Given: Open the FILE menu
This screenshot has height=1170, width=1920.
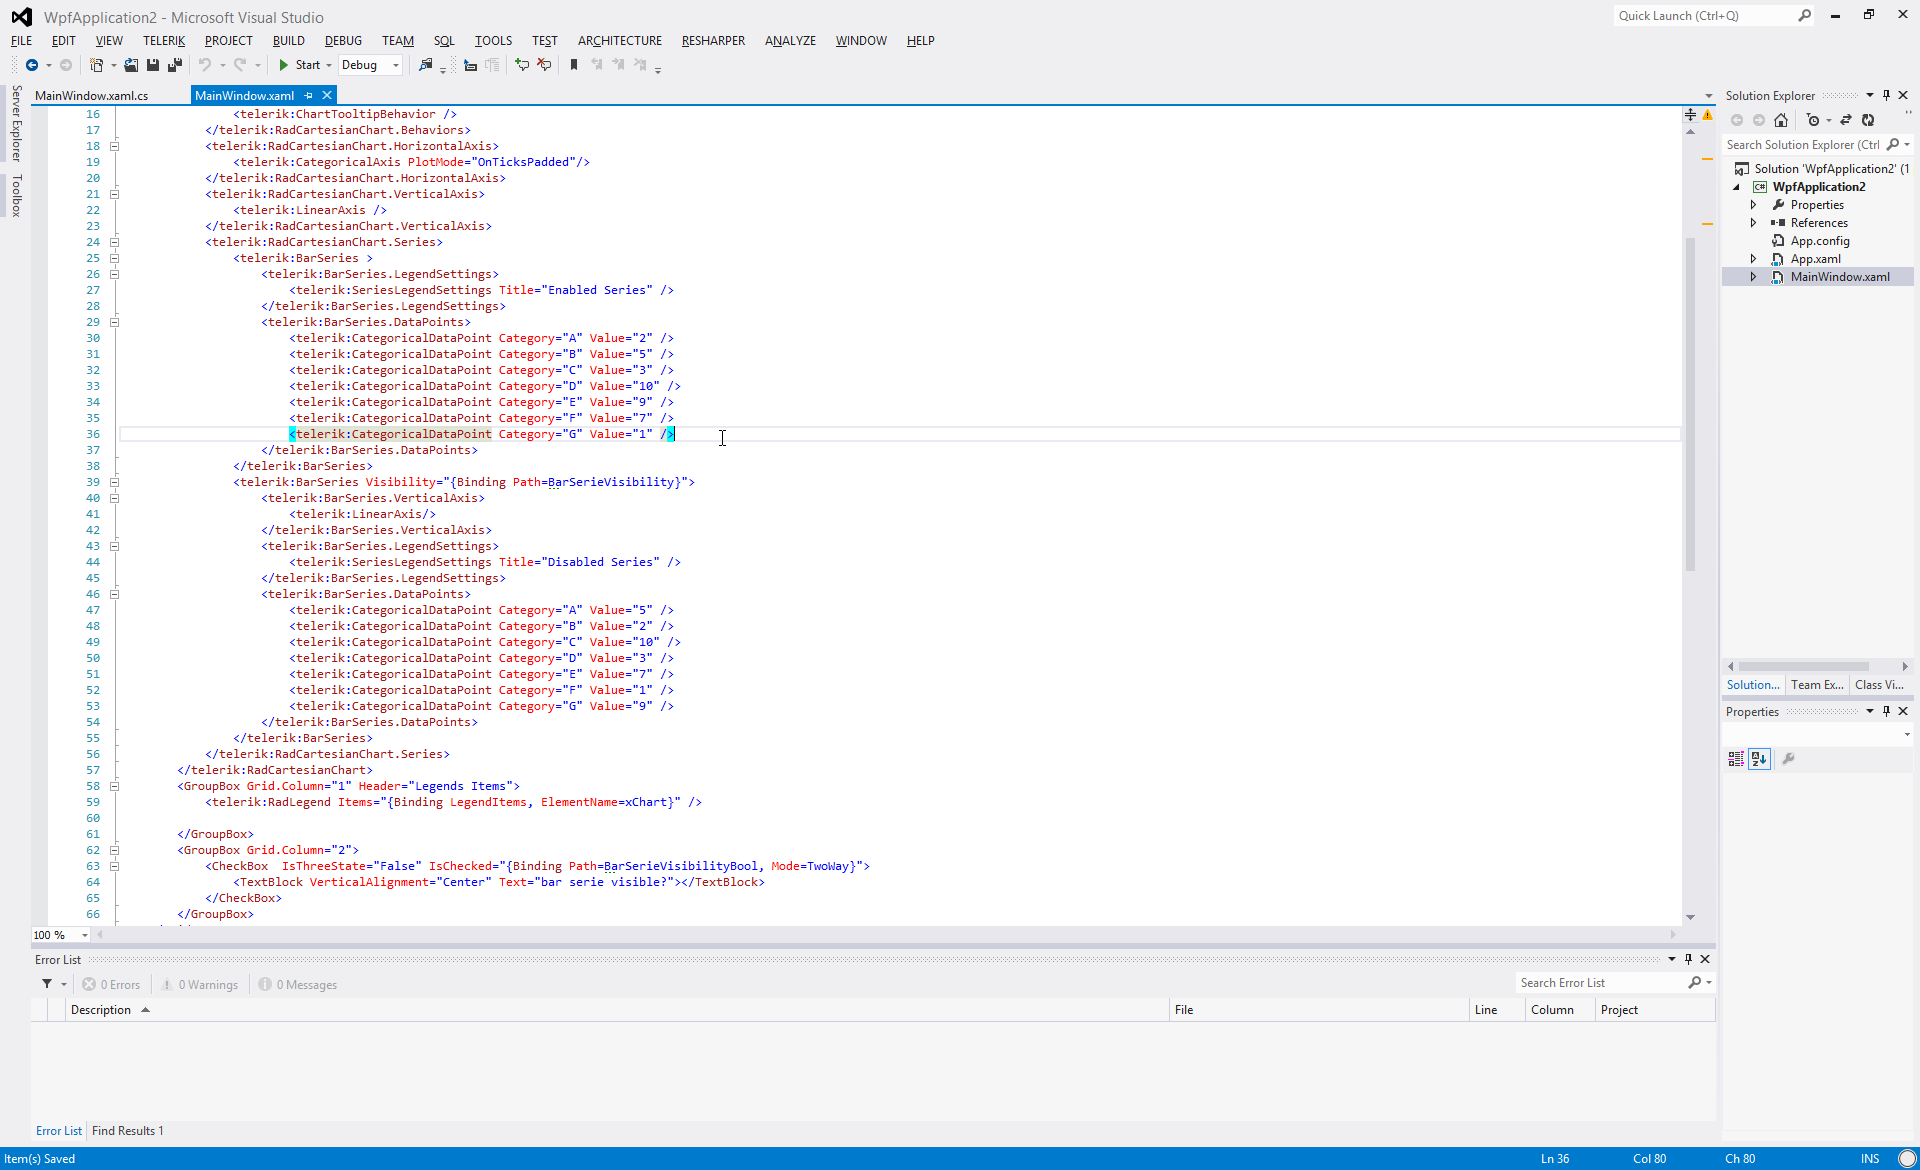Looking at the screenshot, I should [22, 41].
